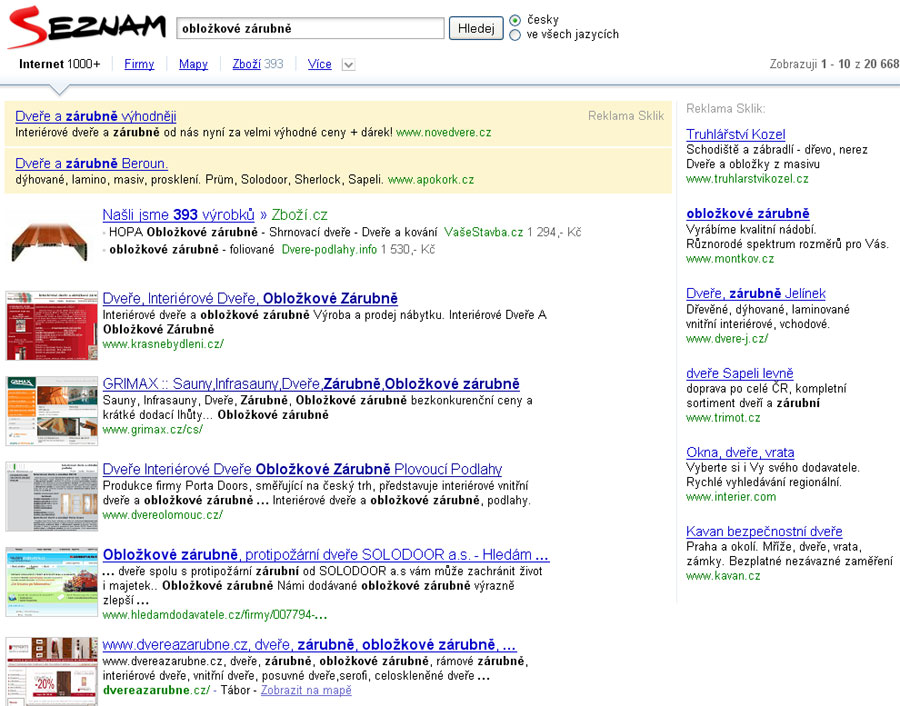The height and width of the screenshot is (706, 900).
Task: Click the price 1 294,- Kč
Action: click(554, 232)
